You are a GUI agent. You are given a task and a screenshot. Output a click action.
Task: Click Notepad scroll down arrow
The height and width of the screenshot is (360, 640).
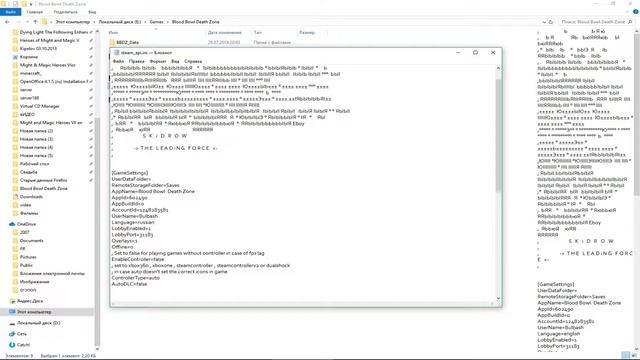498,298
